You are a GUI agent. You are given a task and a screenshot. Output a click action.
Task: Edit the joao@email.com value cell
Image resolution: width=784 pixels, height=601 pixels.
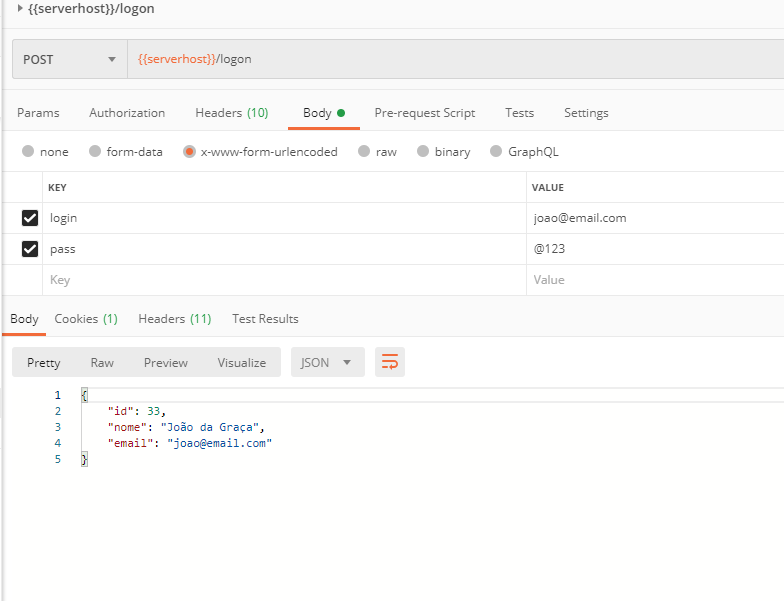click(656, 218)
